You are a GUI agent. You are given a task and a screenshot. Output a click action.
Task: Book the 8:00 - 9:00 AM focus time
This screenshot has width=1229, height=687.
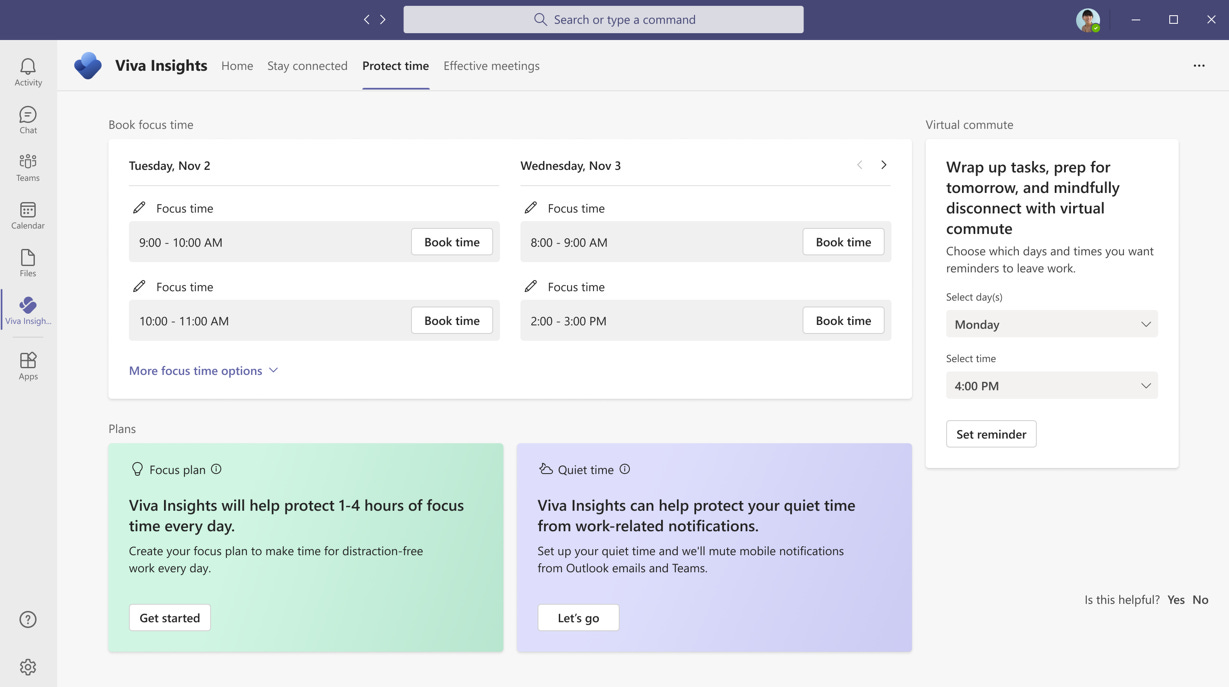coord(843,241)
